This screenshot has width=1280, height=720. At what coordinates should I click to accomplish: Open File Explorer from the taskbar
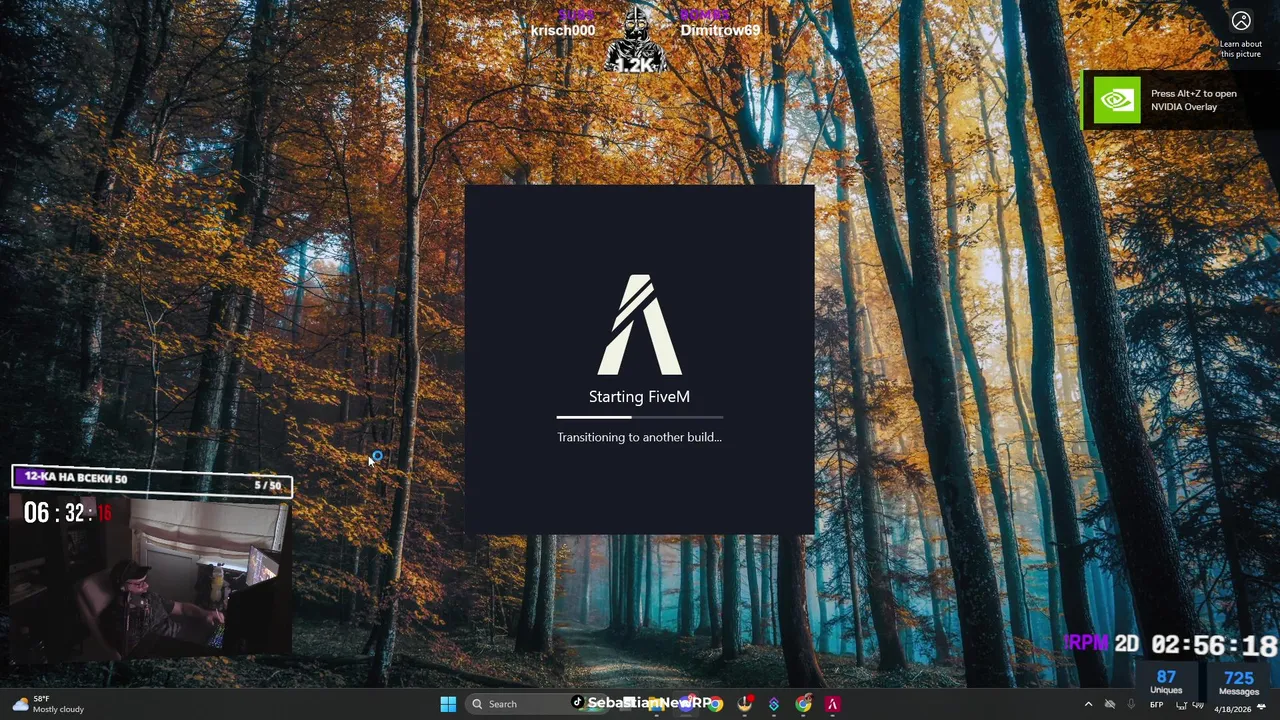point(656,704)
